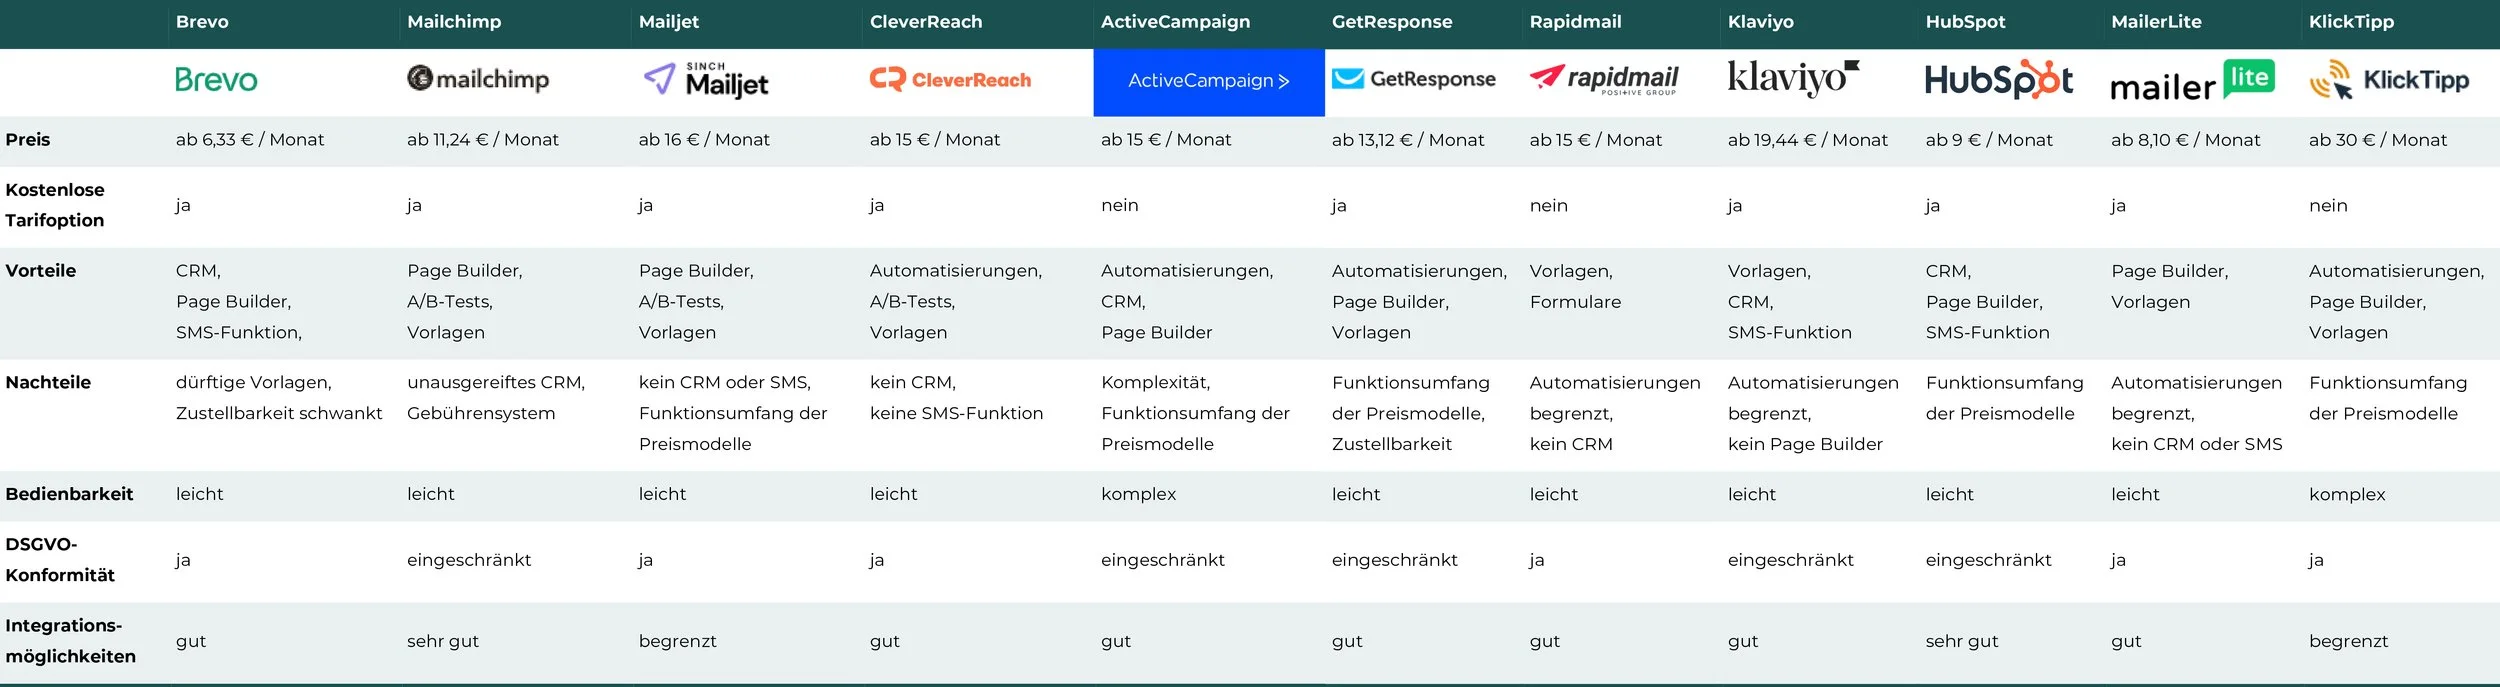The width and height of the screenshot is (2500, 687).
Task: Click HubSpot's 'sehr gut' integrations cell
Action: [1962, 641]
